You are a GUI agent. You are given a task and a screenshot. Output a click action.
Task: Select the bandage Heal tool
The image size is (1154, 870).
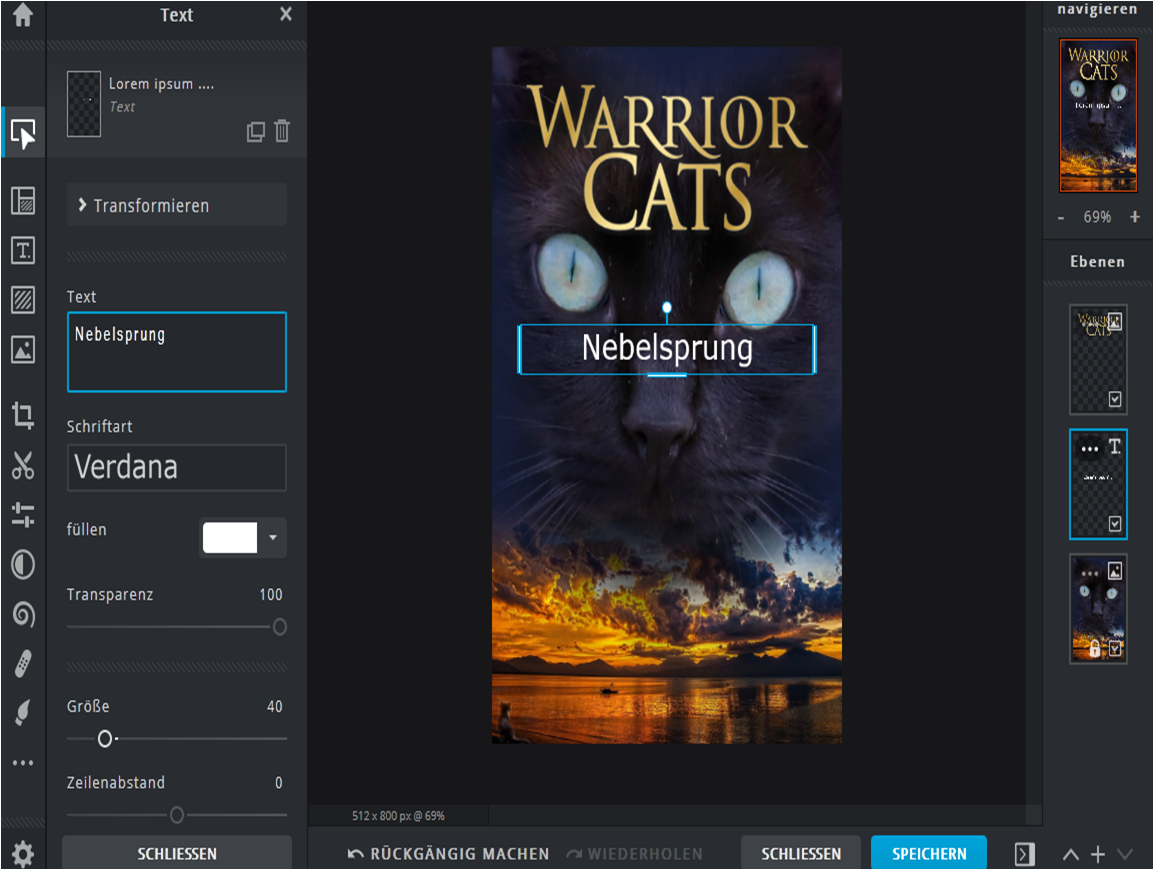coord(23,664)
